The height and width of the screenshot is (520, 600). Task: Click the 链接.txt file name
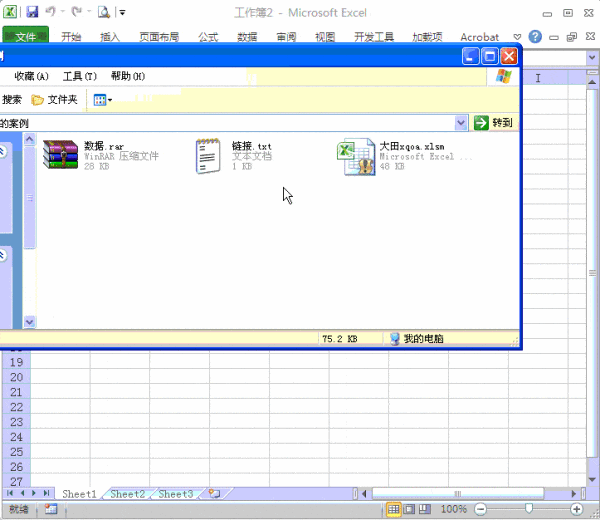(251, 146)
